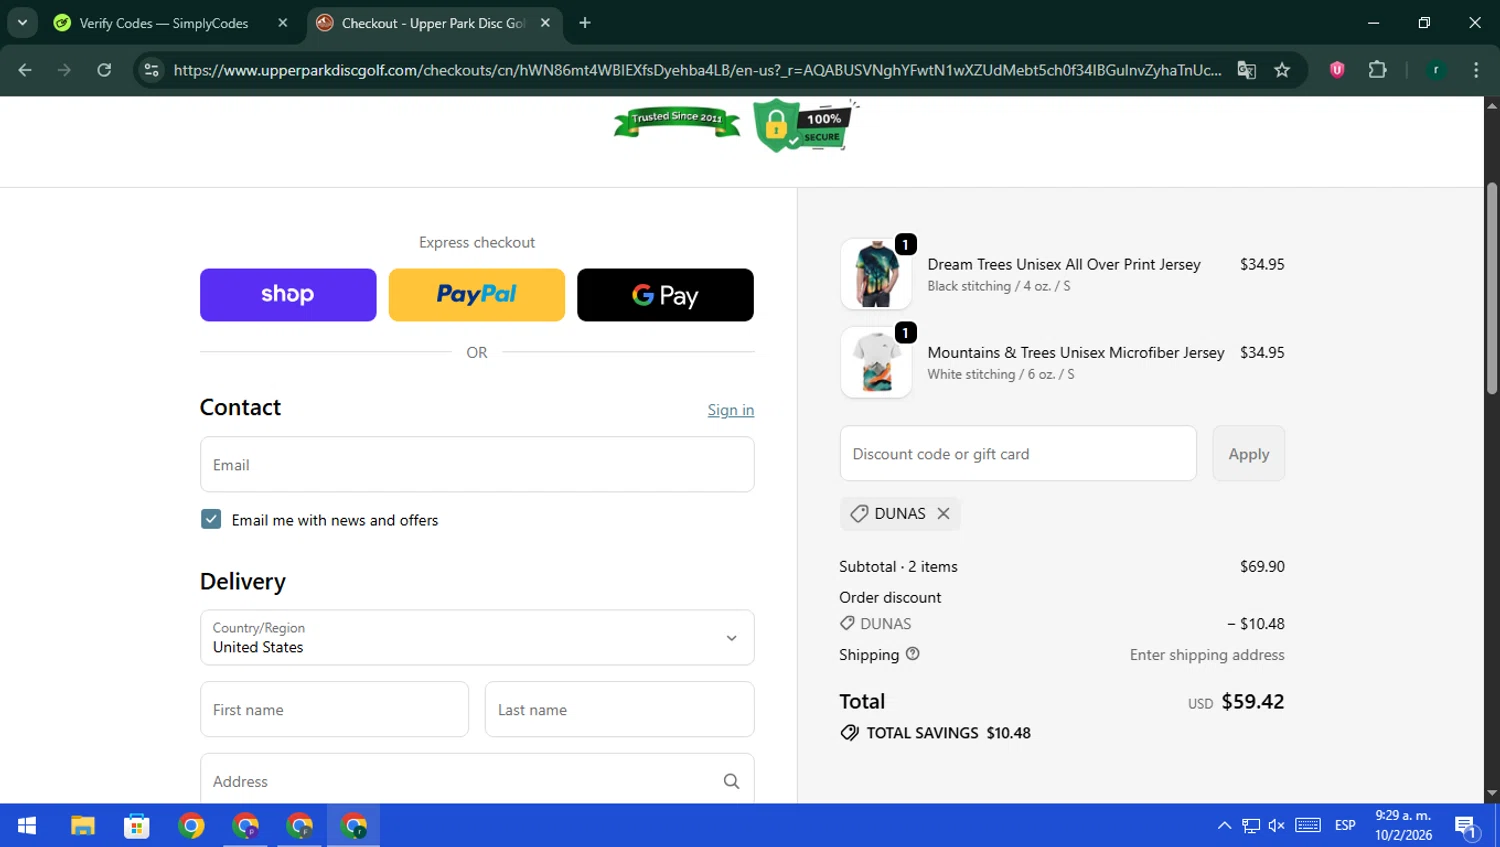
Task: Show hidden system tray icons
Action: (x=1224, y=825)
